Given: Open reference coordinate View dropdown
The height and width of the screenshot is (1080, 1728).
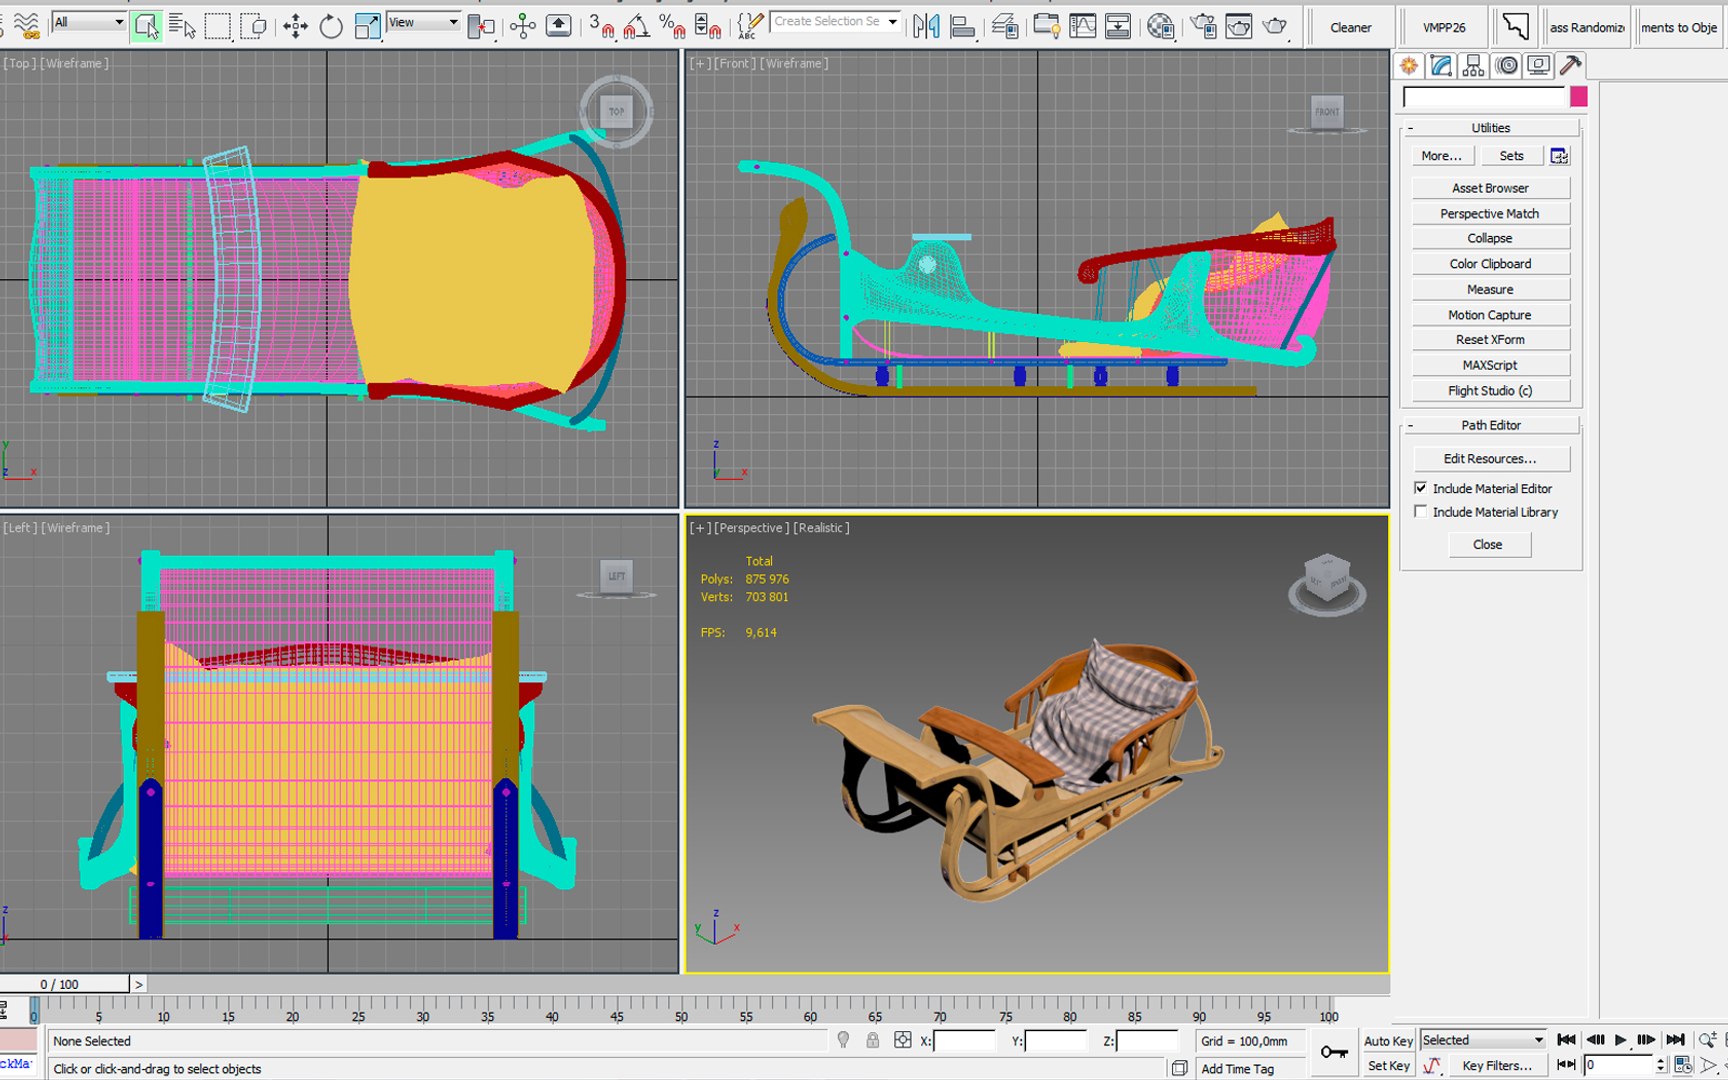Looking at the screenshot, I should [423, 22].
